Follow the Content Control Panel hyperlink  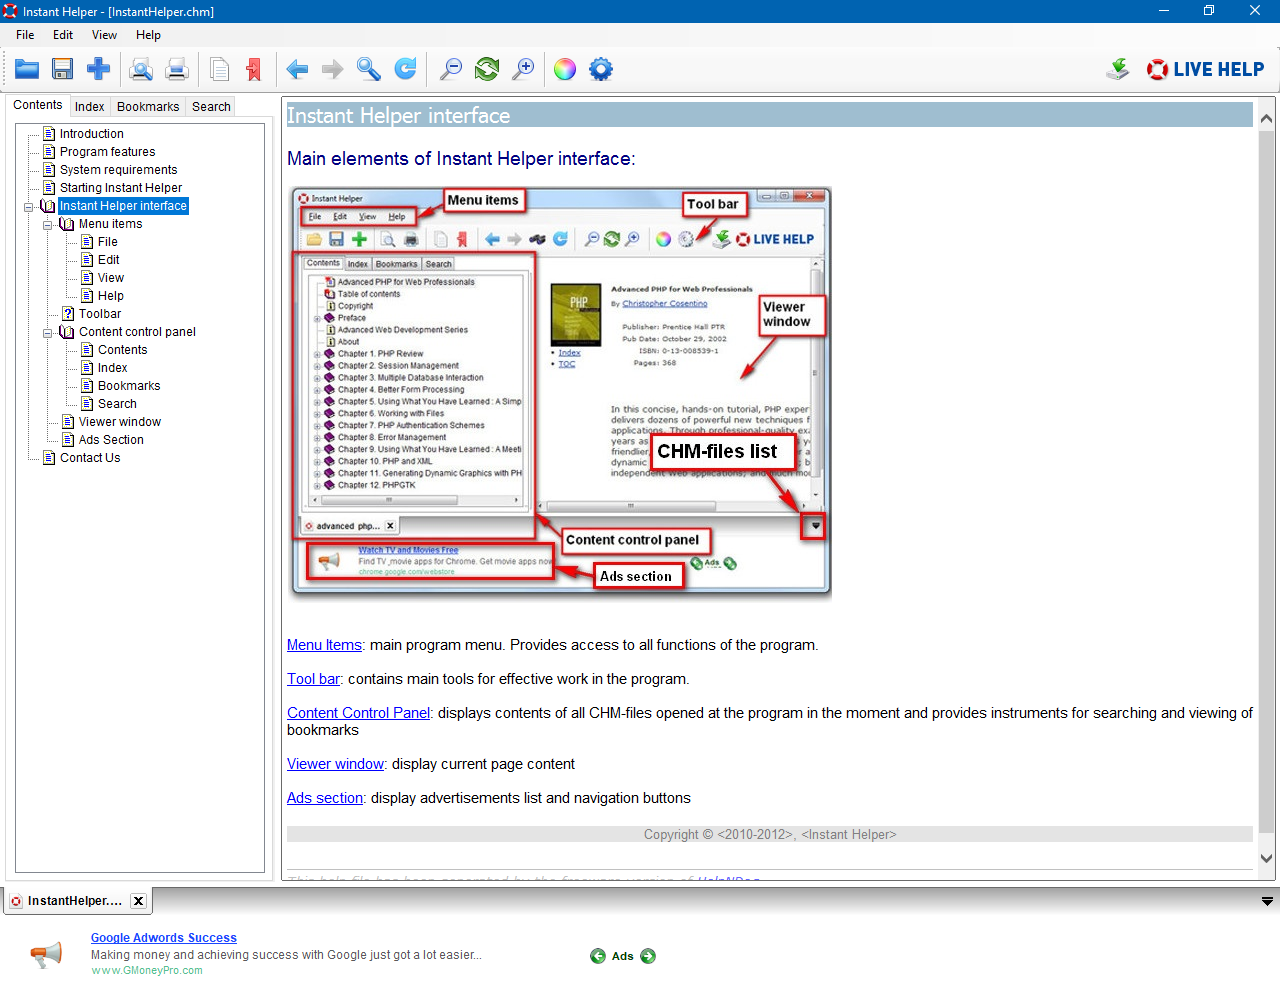358,713
